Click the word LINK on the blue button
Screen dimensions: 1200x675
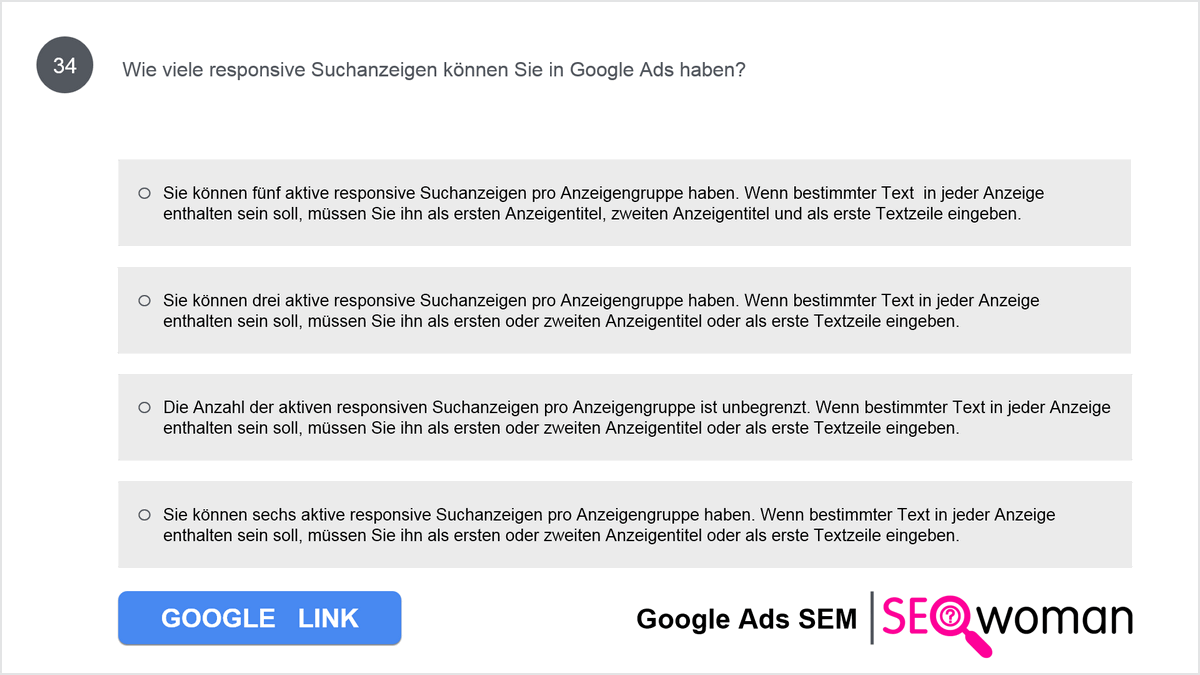point(328,619)
